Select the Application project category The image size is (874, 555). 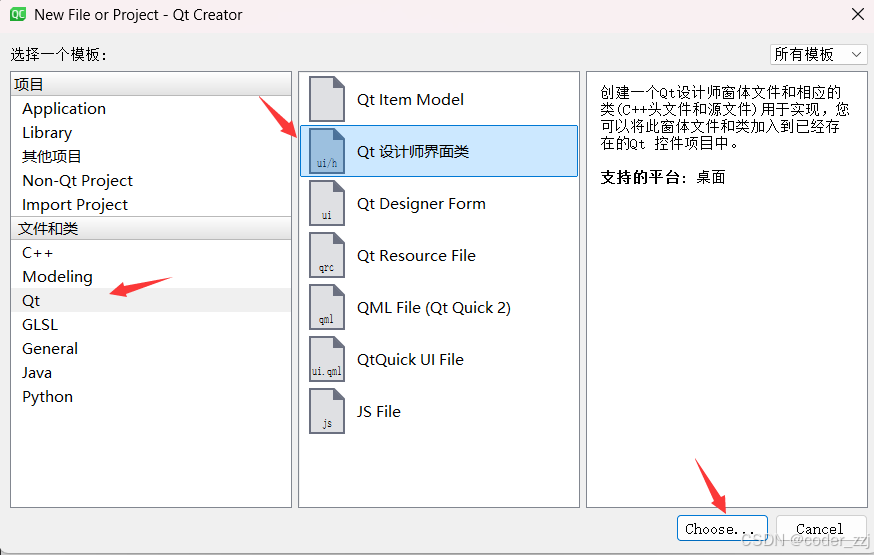(151, 109)
